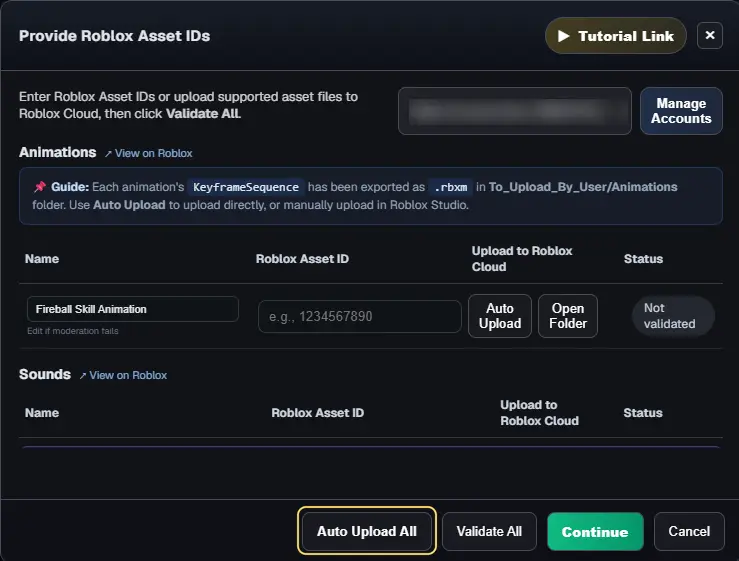
Task: Click Sounds table Status column header
Action: [643, 413]
